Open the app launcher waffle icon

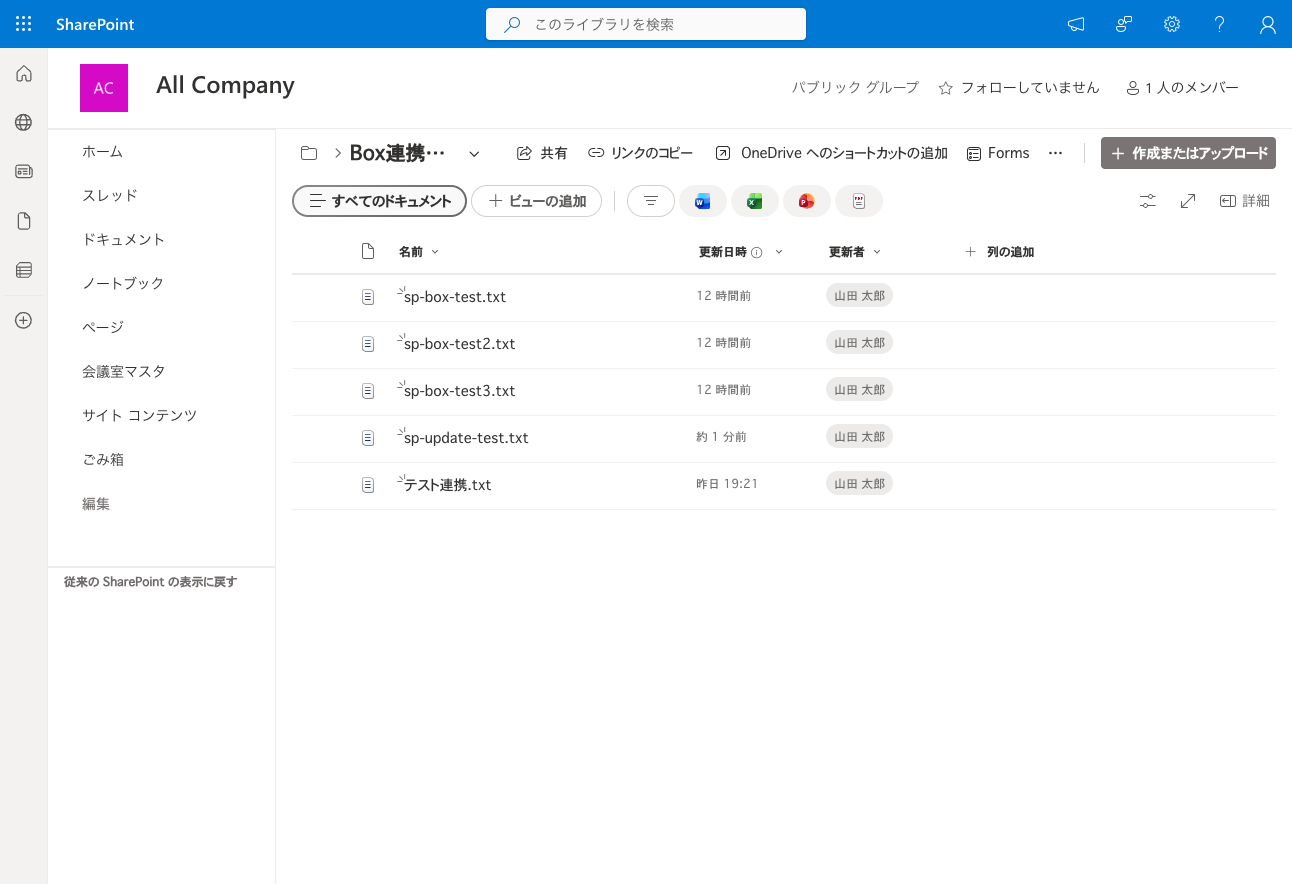[24, 24]
